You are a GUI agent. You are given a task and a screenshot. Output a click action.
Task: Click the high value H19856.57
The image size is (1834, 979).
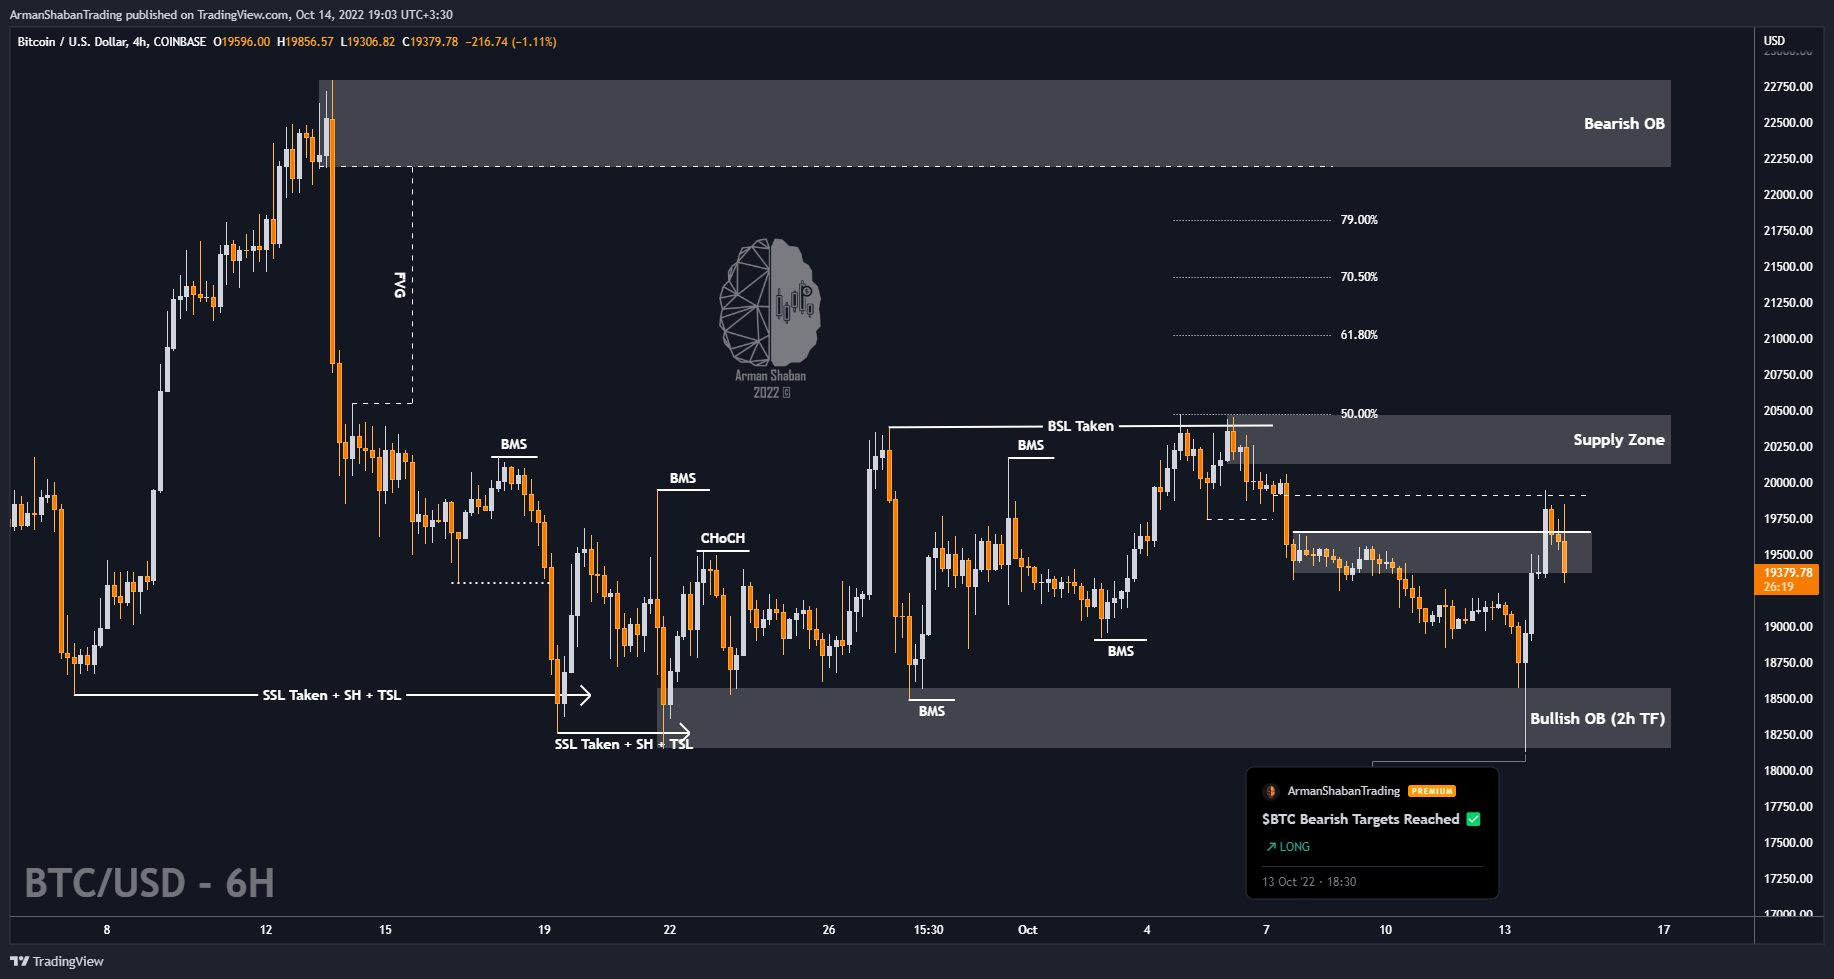[305, 42]
